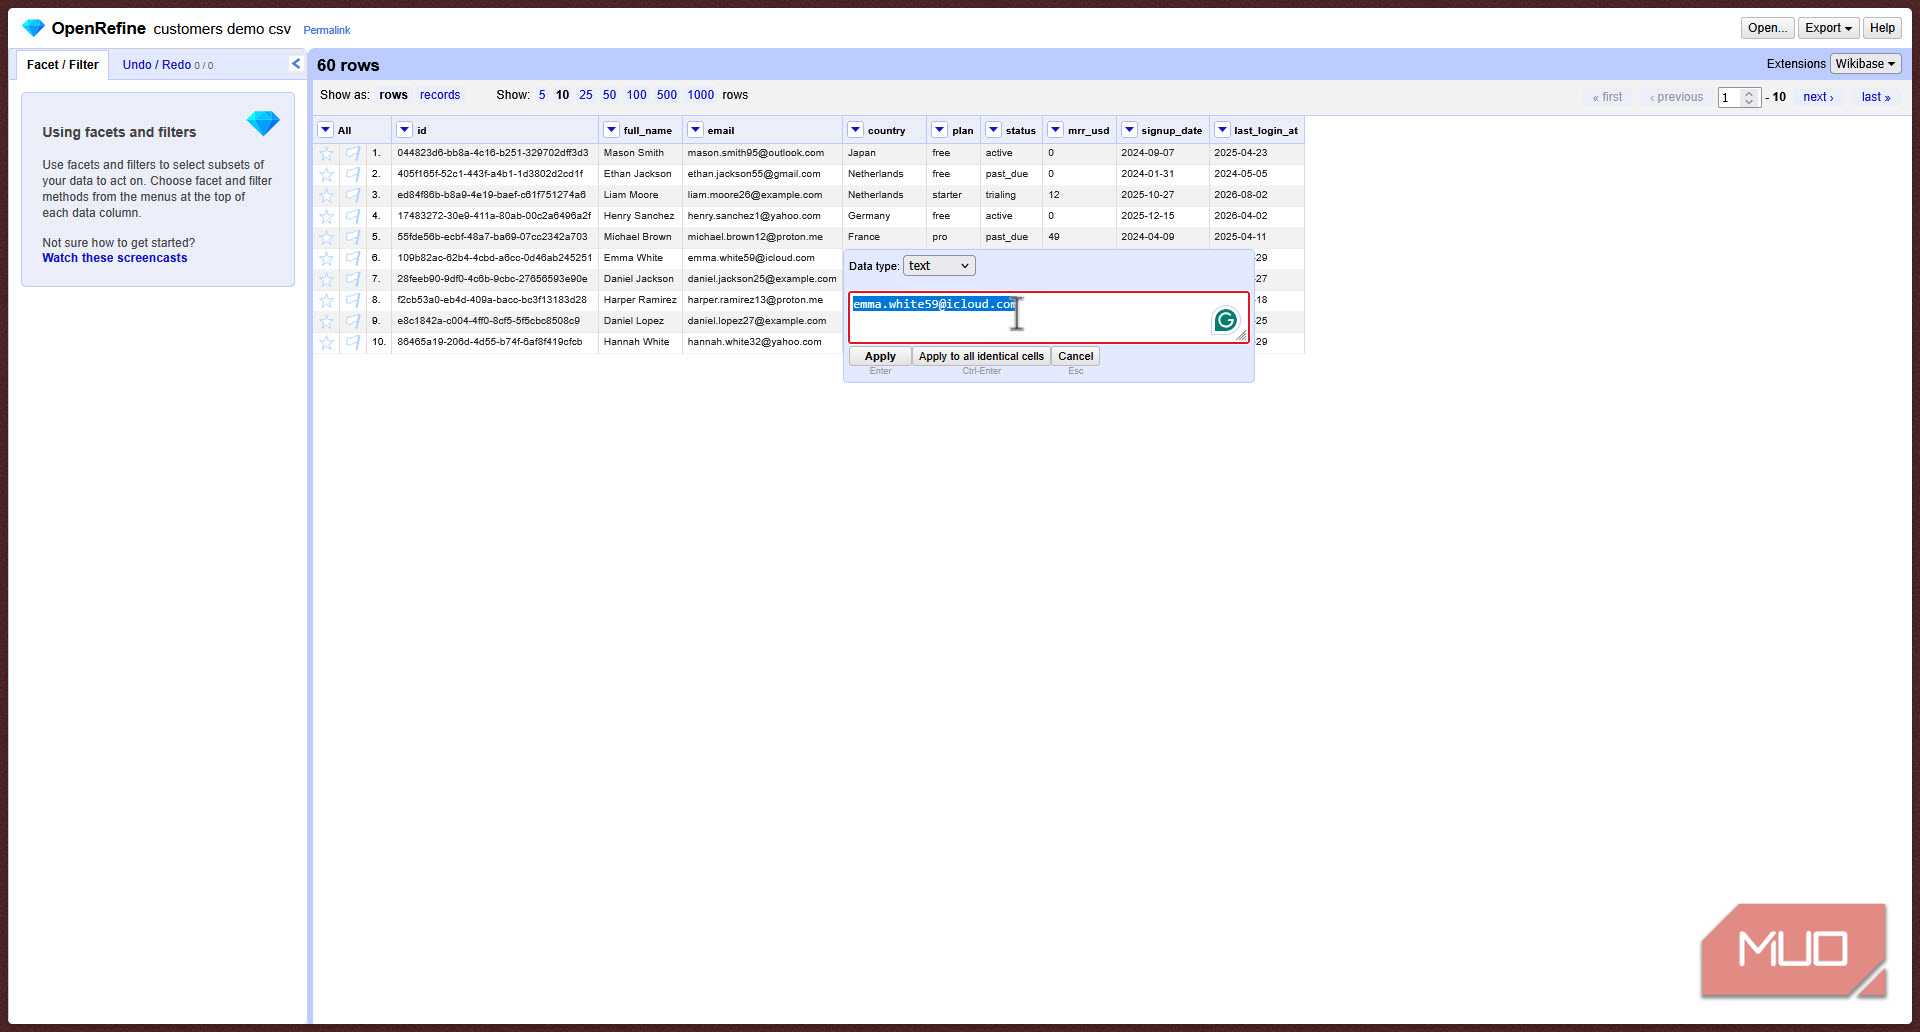Open the Permalink link
This screenshot has width=1920, height=1032.
pos(327,30)
